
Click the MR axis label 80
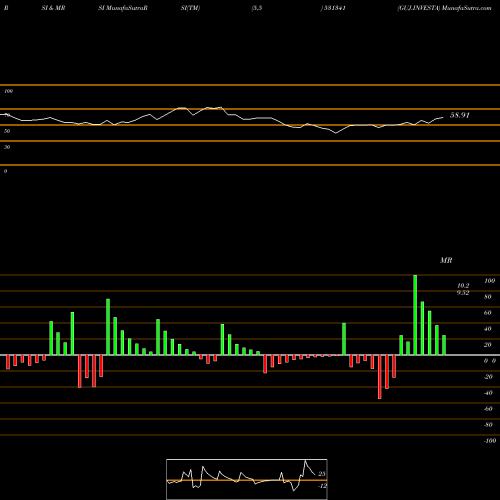[488, 297]
